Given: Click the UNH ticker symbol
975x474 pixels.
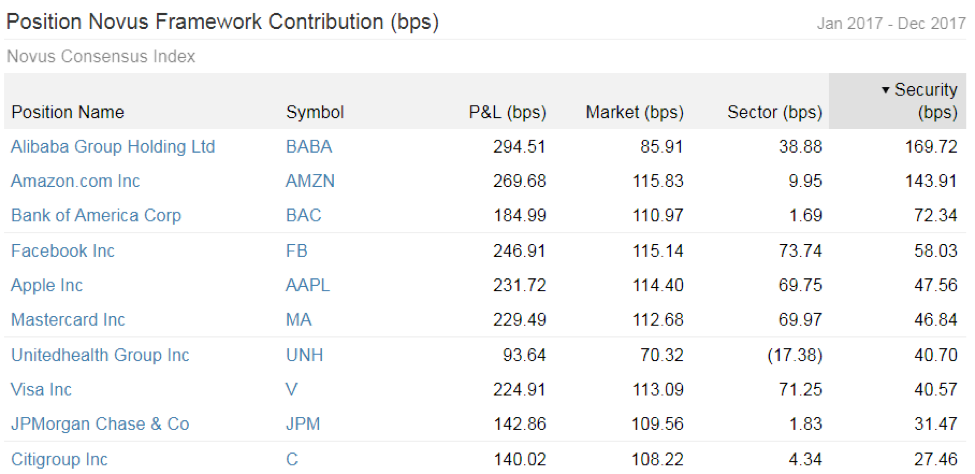Looking at the screenshot, I should pyautogui.click(x=304, y=355).
